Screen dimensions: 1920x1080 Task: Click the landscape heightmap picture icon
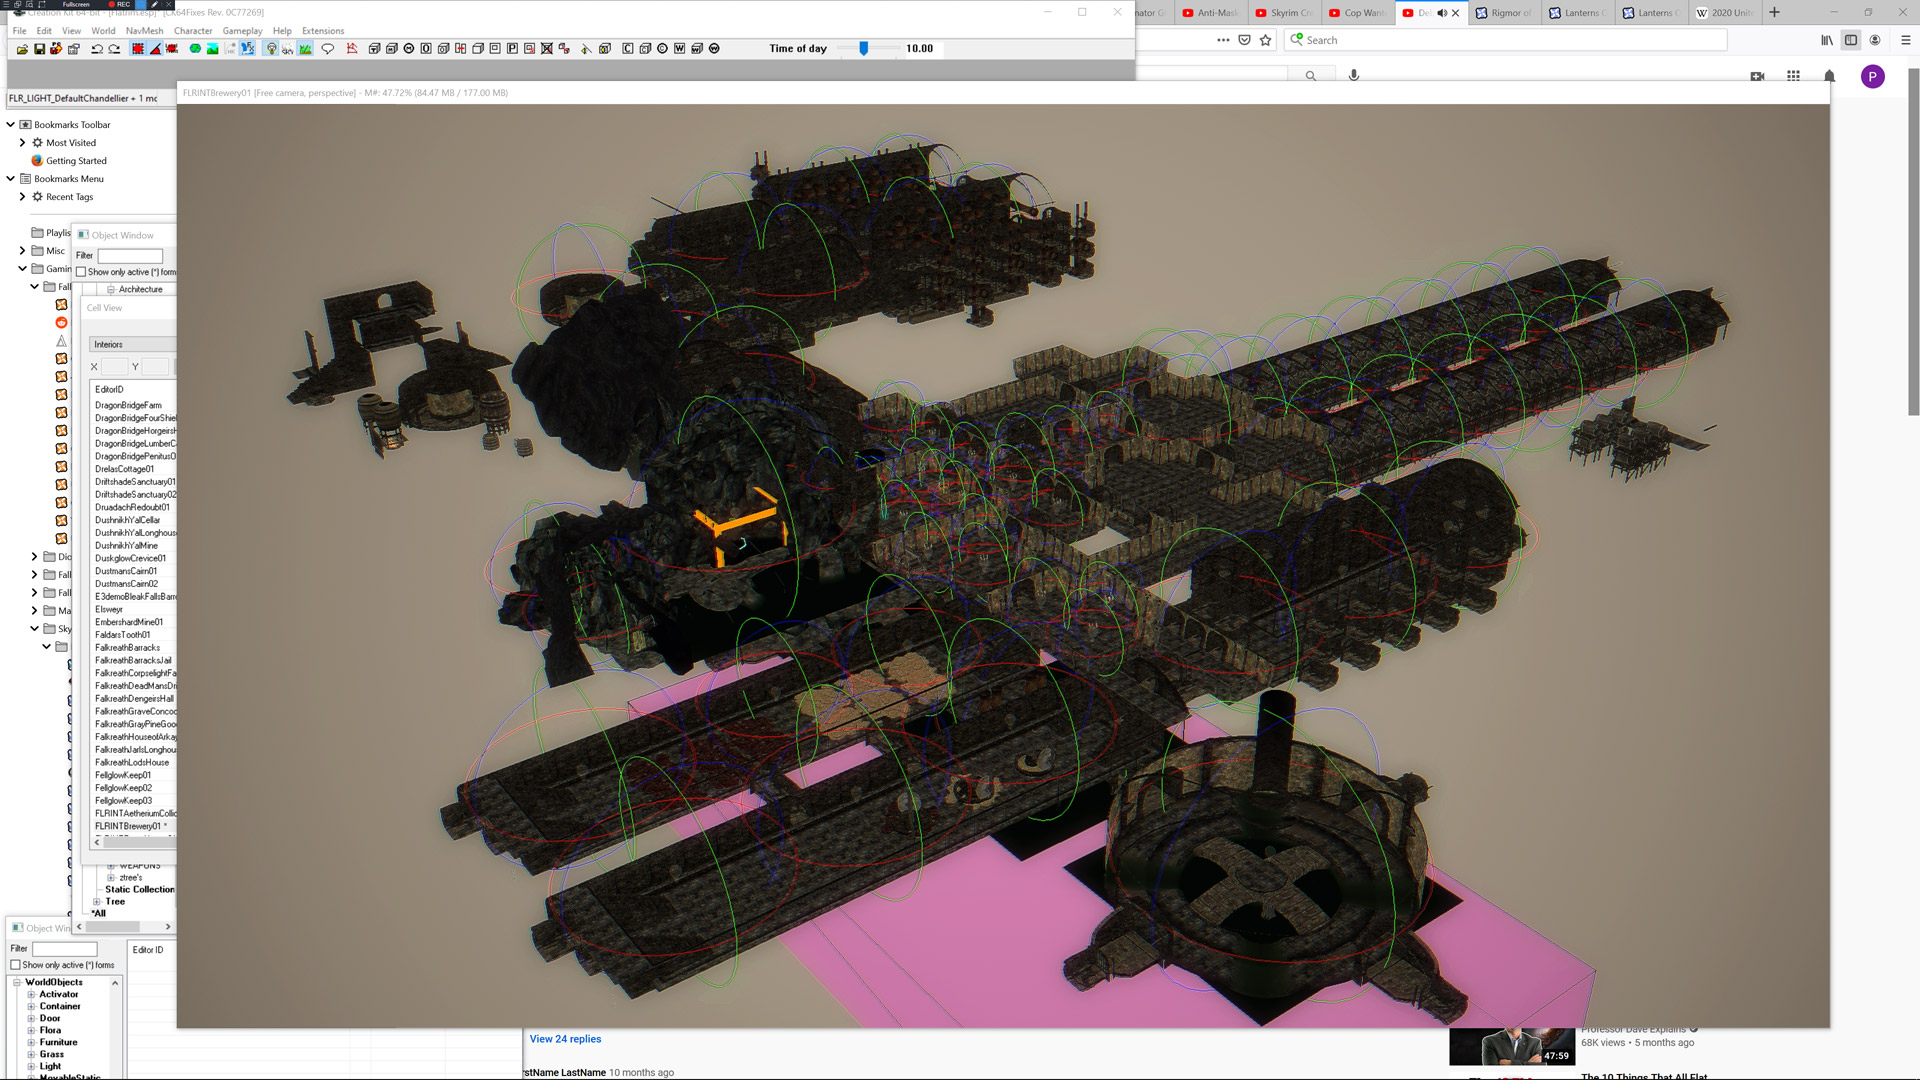click(x=212, y=49)
